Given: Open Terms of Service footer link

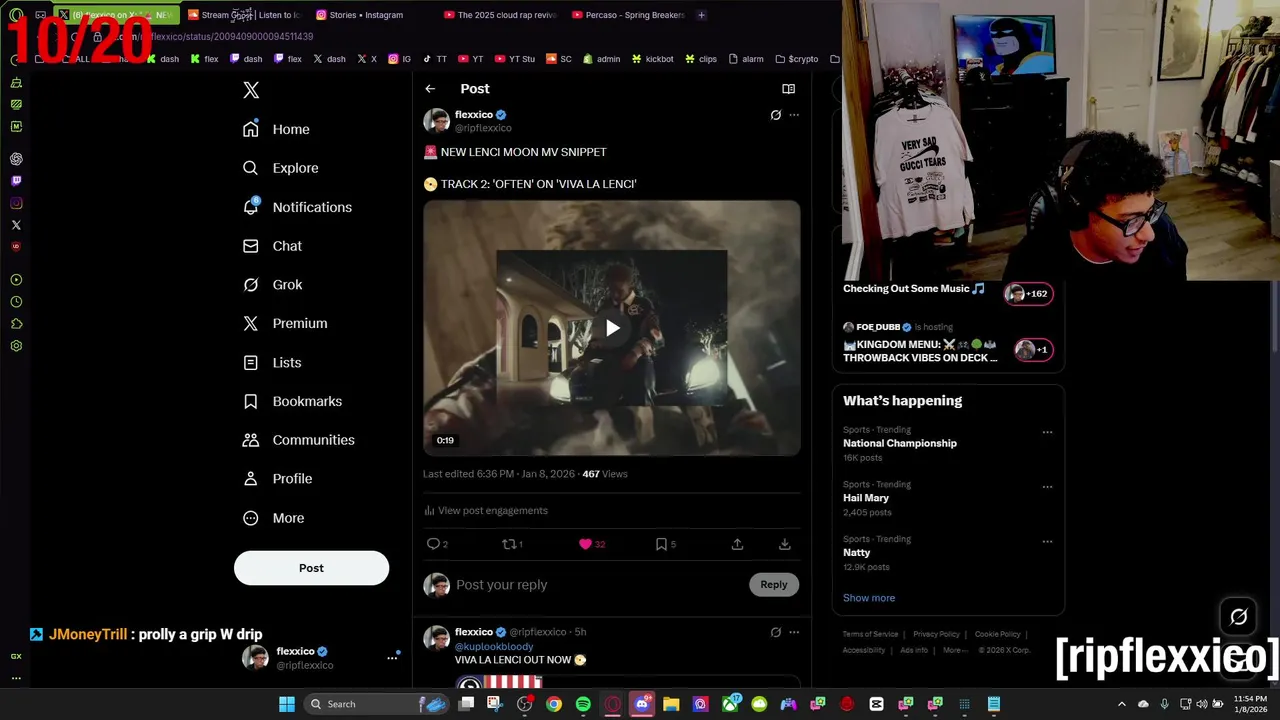Looking at the screenshot, I should [x=870, y=634].
